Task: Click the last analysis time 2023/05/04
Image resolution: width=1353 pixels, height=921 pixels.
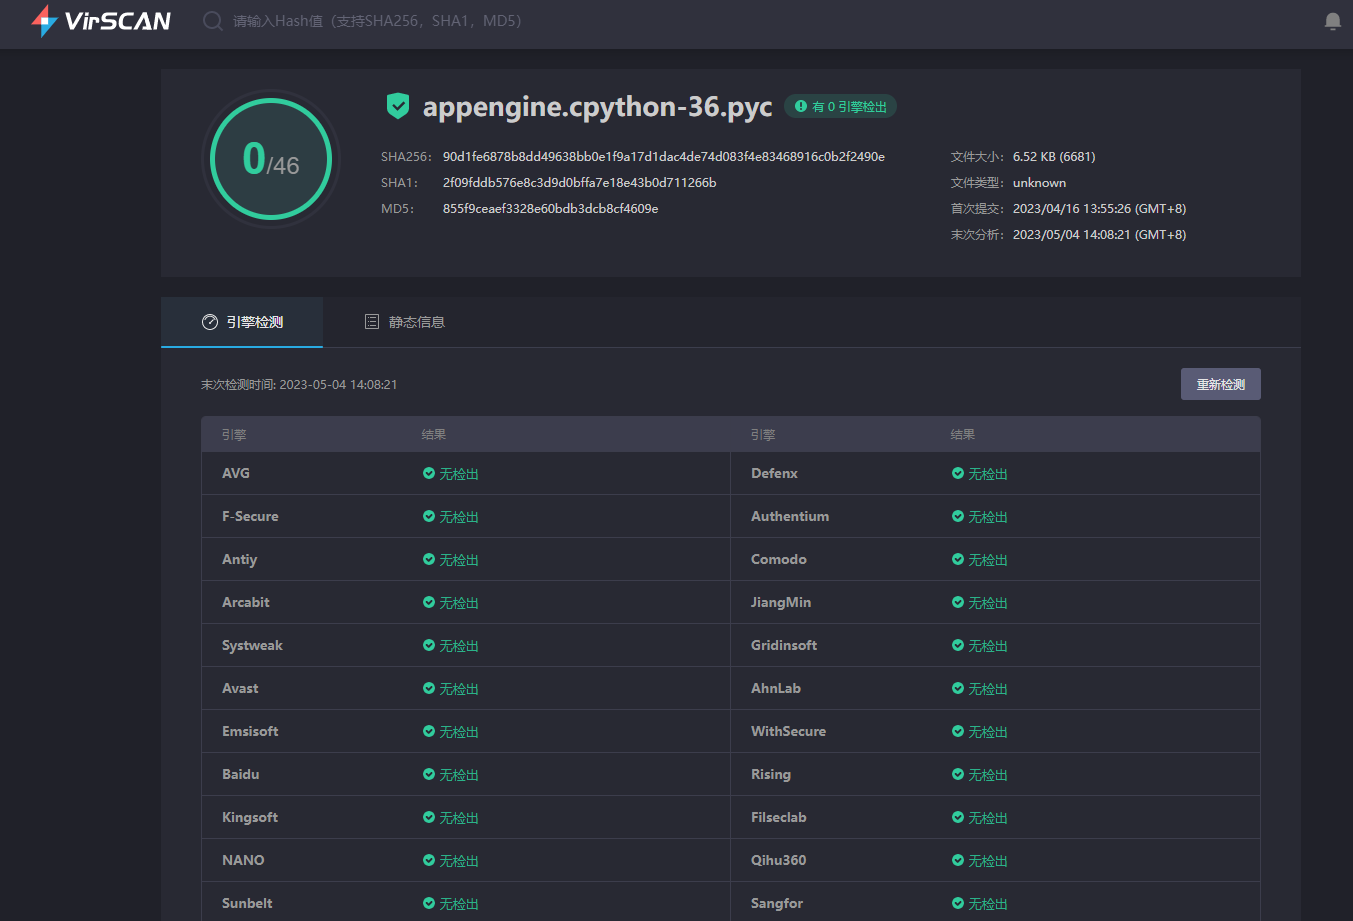Action: pos(1099,235)
